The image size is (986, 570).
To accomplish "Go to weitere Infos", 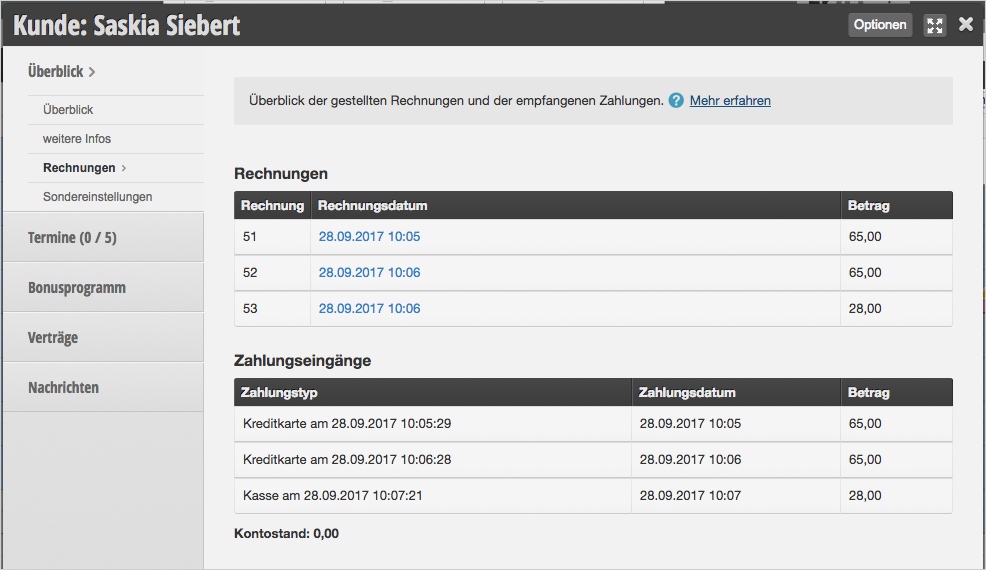I will click(77, 139).
